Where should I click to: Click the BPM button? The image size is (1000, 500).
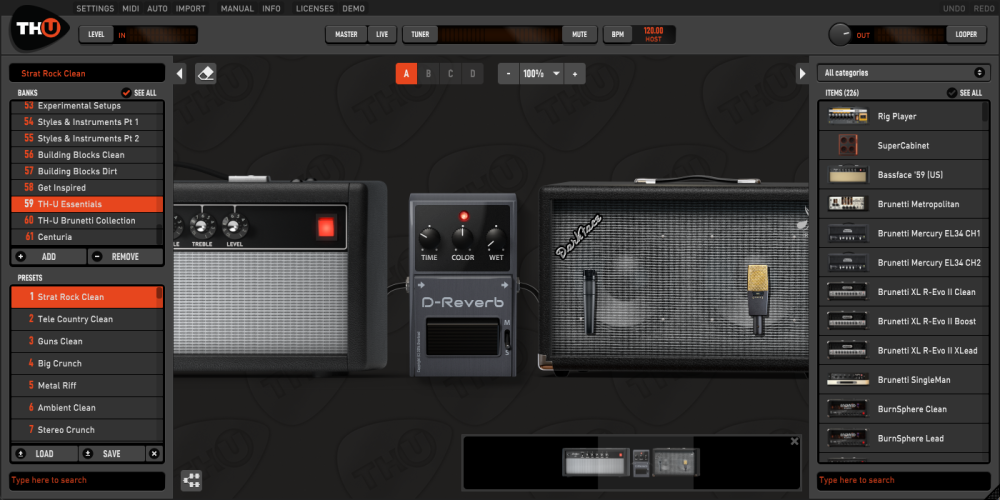(617, 34)
